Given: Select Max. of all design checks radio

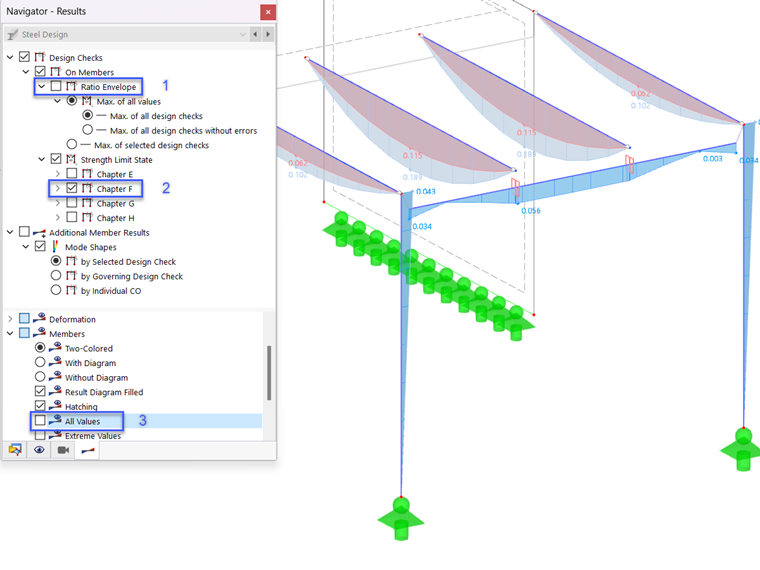Looking at the screenshot, I should click(87, 115).
